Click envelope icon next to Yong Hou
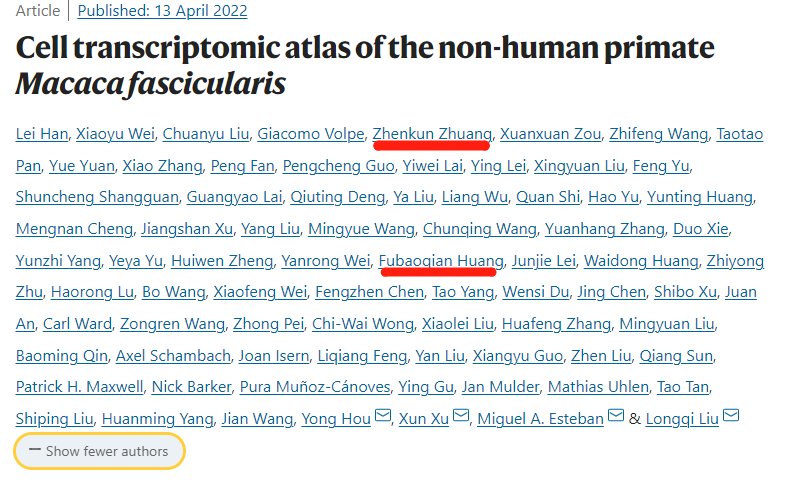The width and height of the screenshot is (795, 485). pos(383,416)
